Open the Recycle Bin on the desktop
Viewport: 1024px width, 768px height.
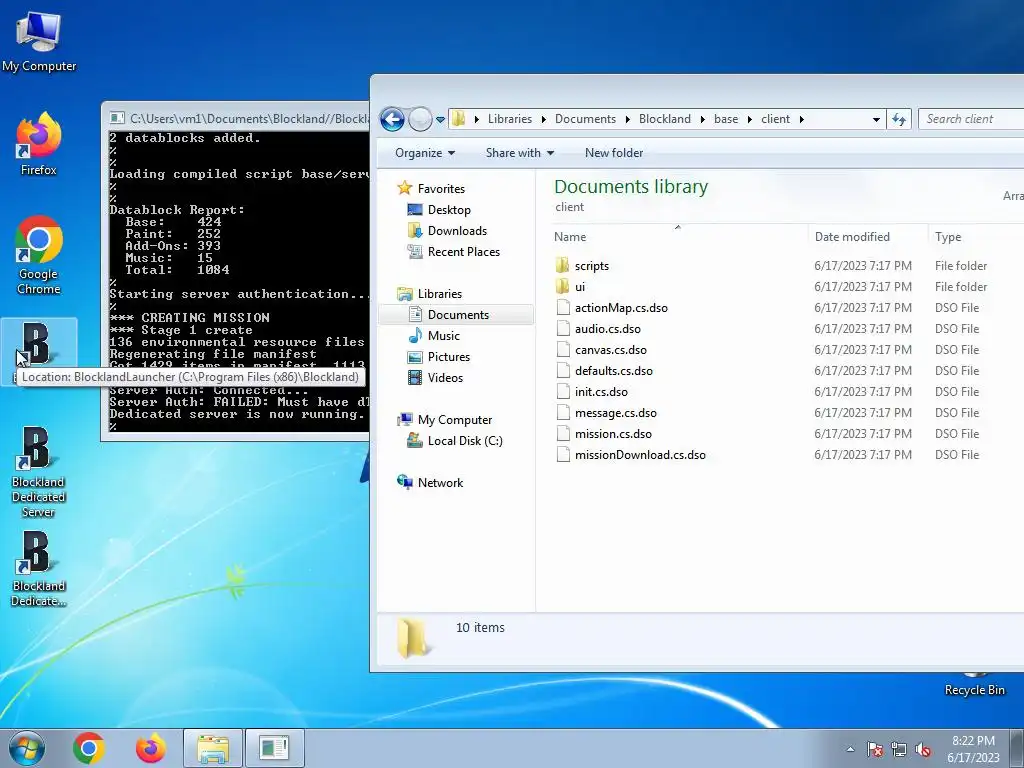[x=974, y=686]
